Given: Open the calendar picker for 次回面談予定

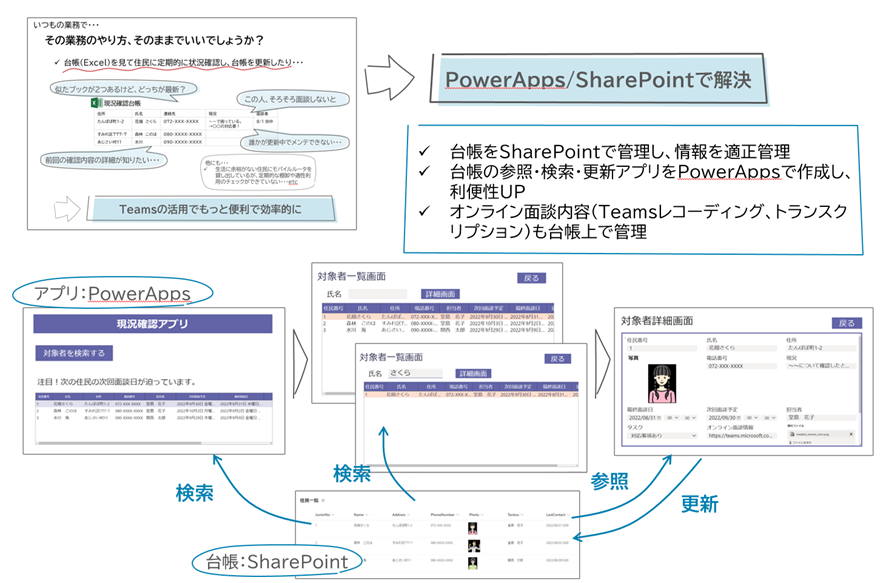Looking at the screenshot, I should tap(740, 418).
